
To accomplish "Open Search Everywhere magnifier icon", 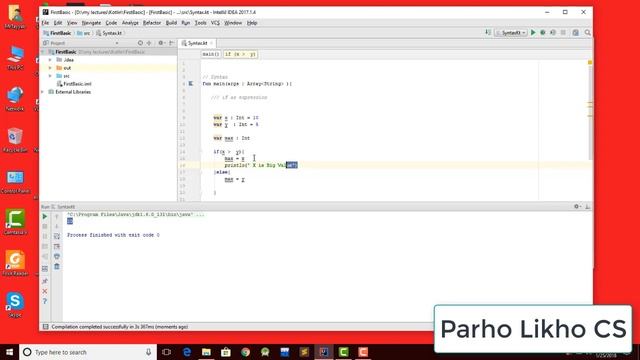I will pyautogui.click(x=588, y=33).
